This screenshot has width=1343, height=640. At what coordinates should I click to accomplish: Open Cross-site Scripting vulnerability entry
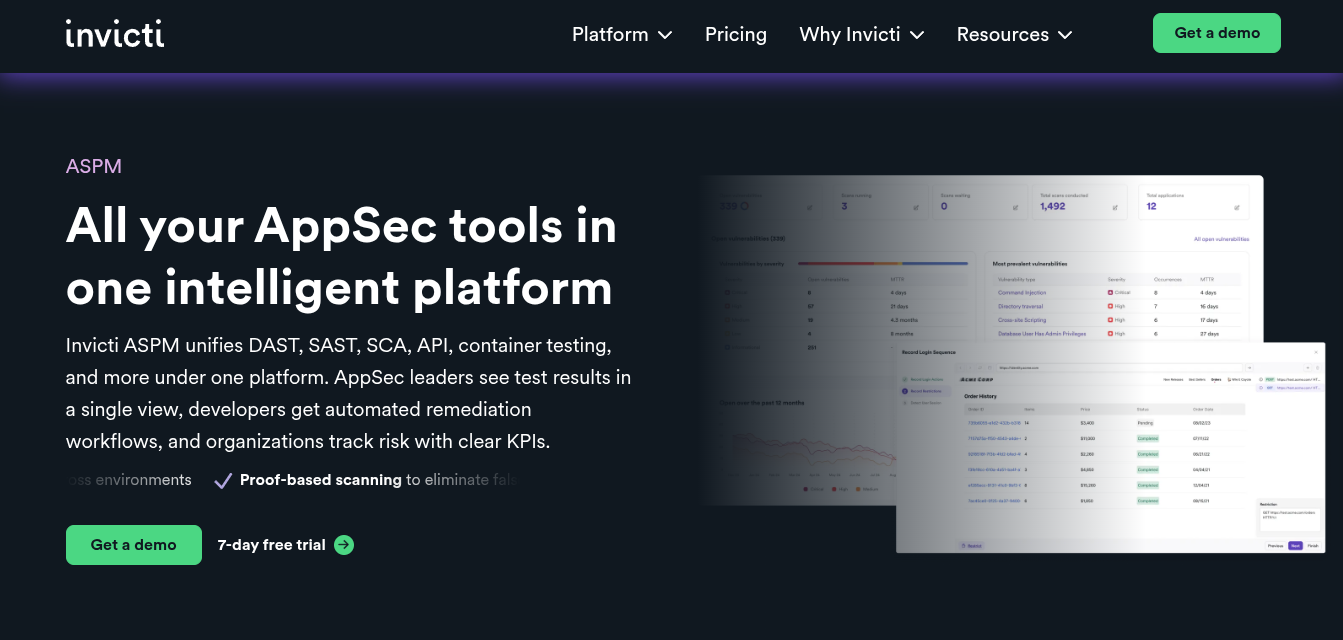tap(1022, 320)
